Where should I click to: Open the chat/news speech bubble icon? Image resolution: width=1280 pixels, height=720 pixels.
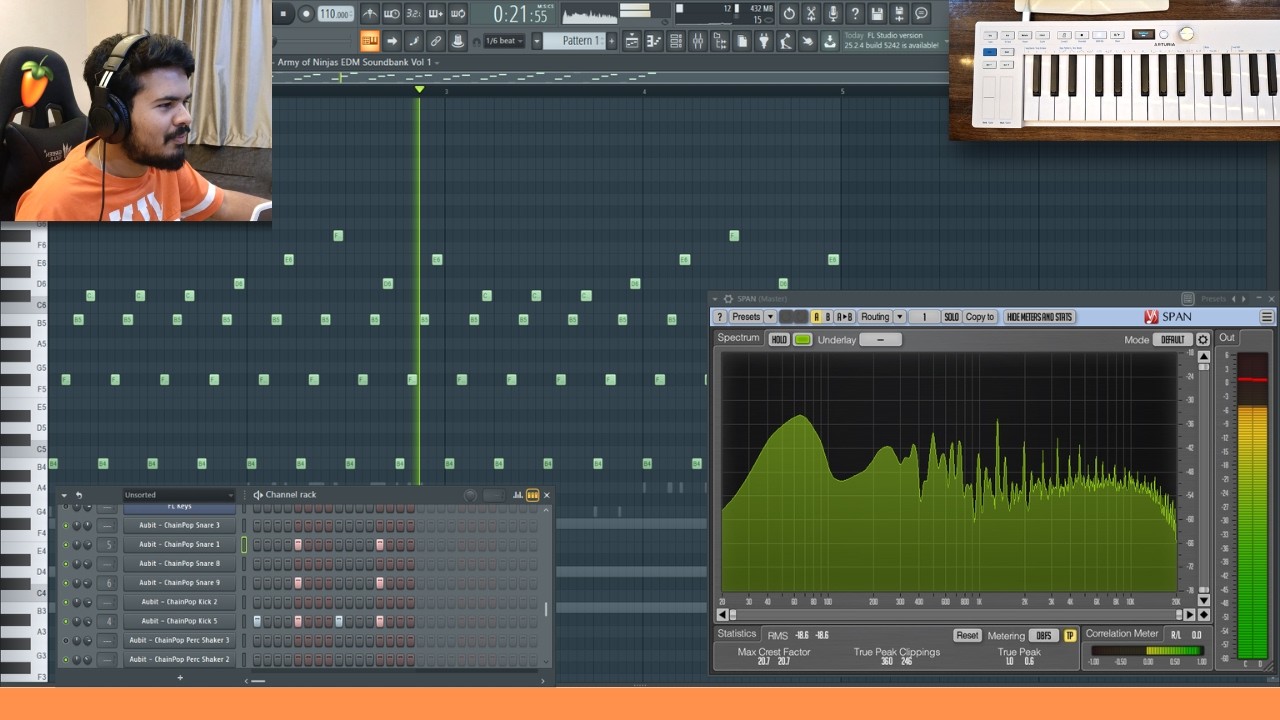coord(921,14)
